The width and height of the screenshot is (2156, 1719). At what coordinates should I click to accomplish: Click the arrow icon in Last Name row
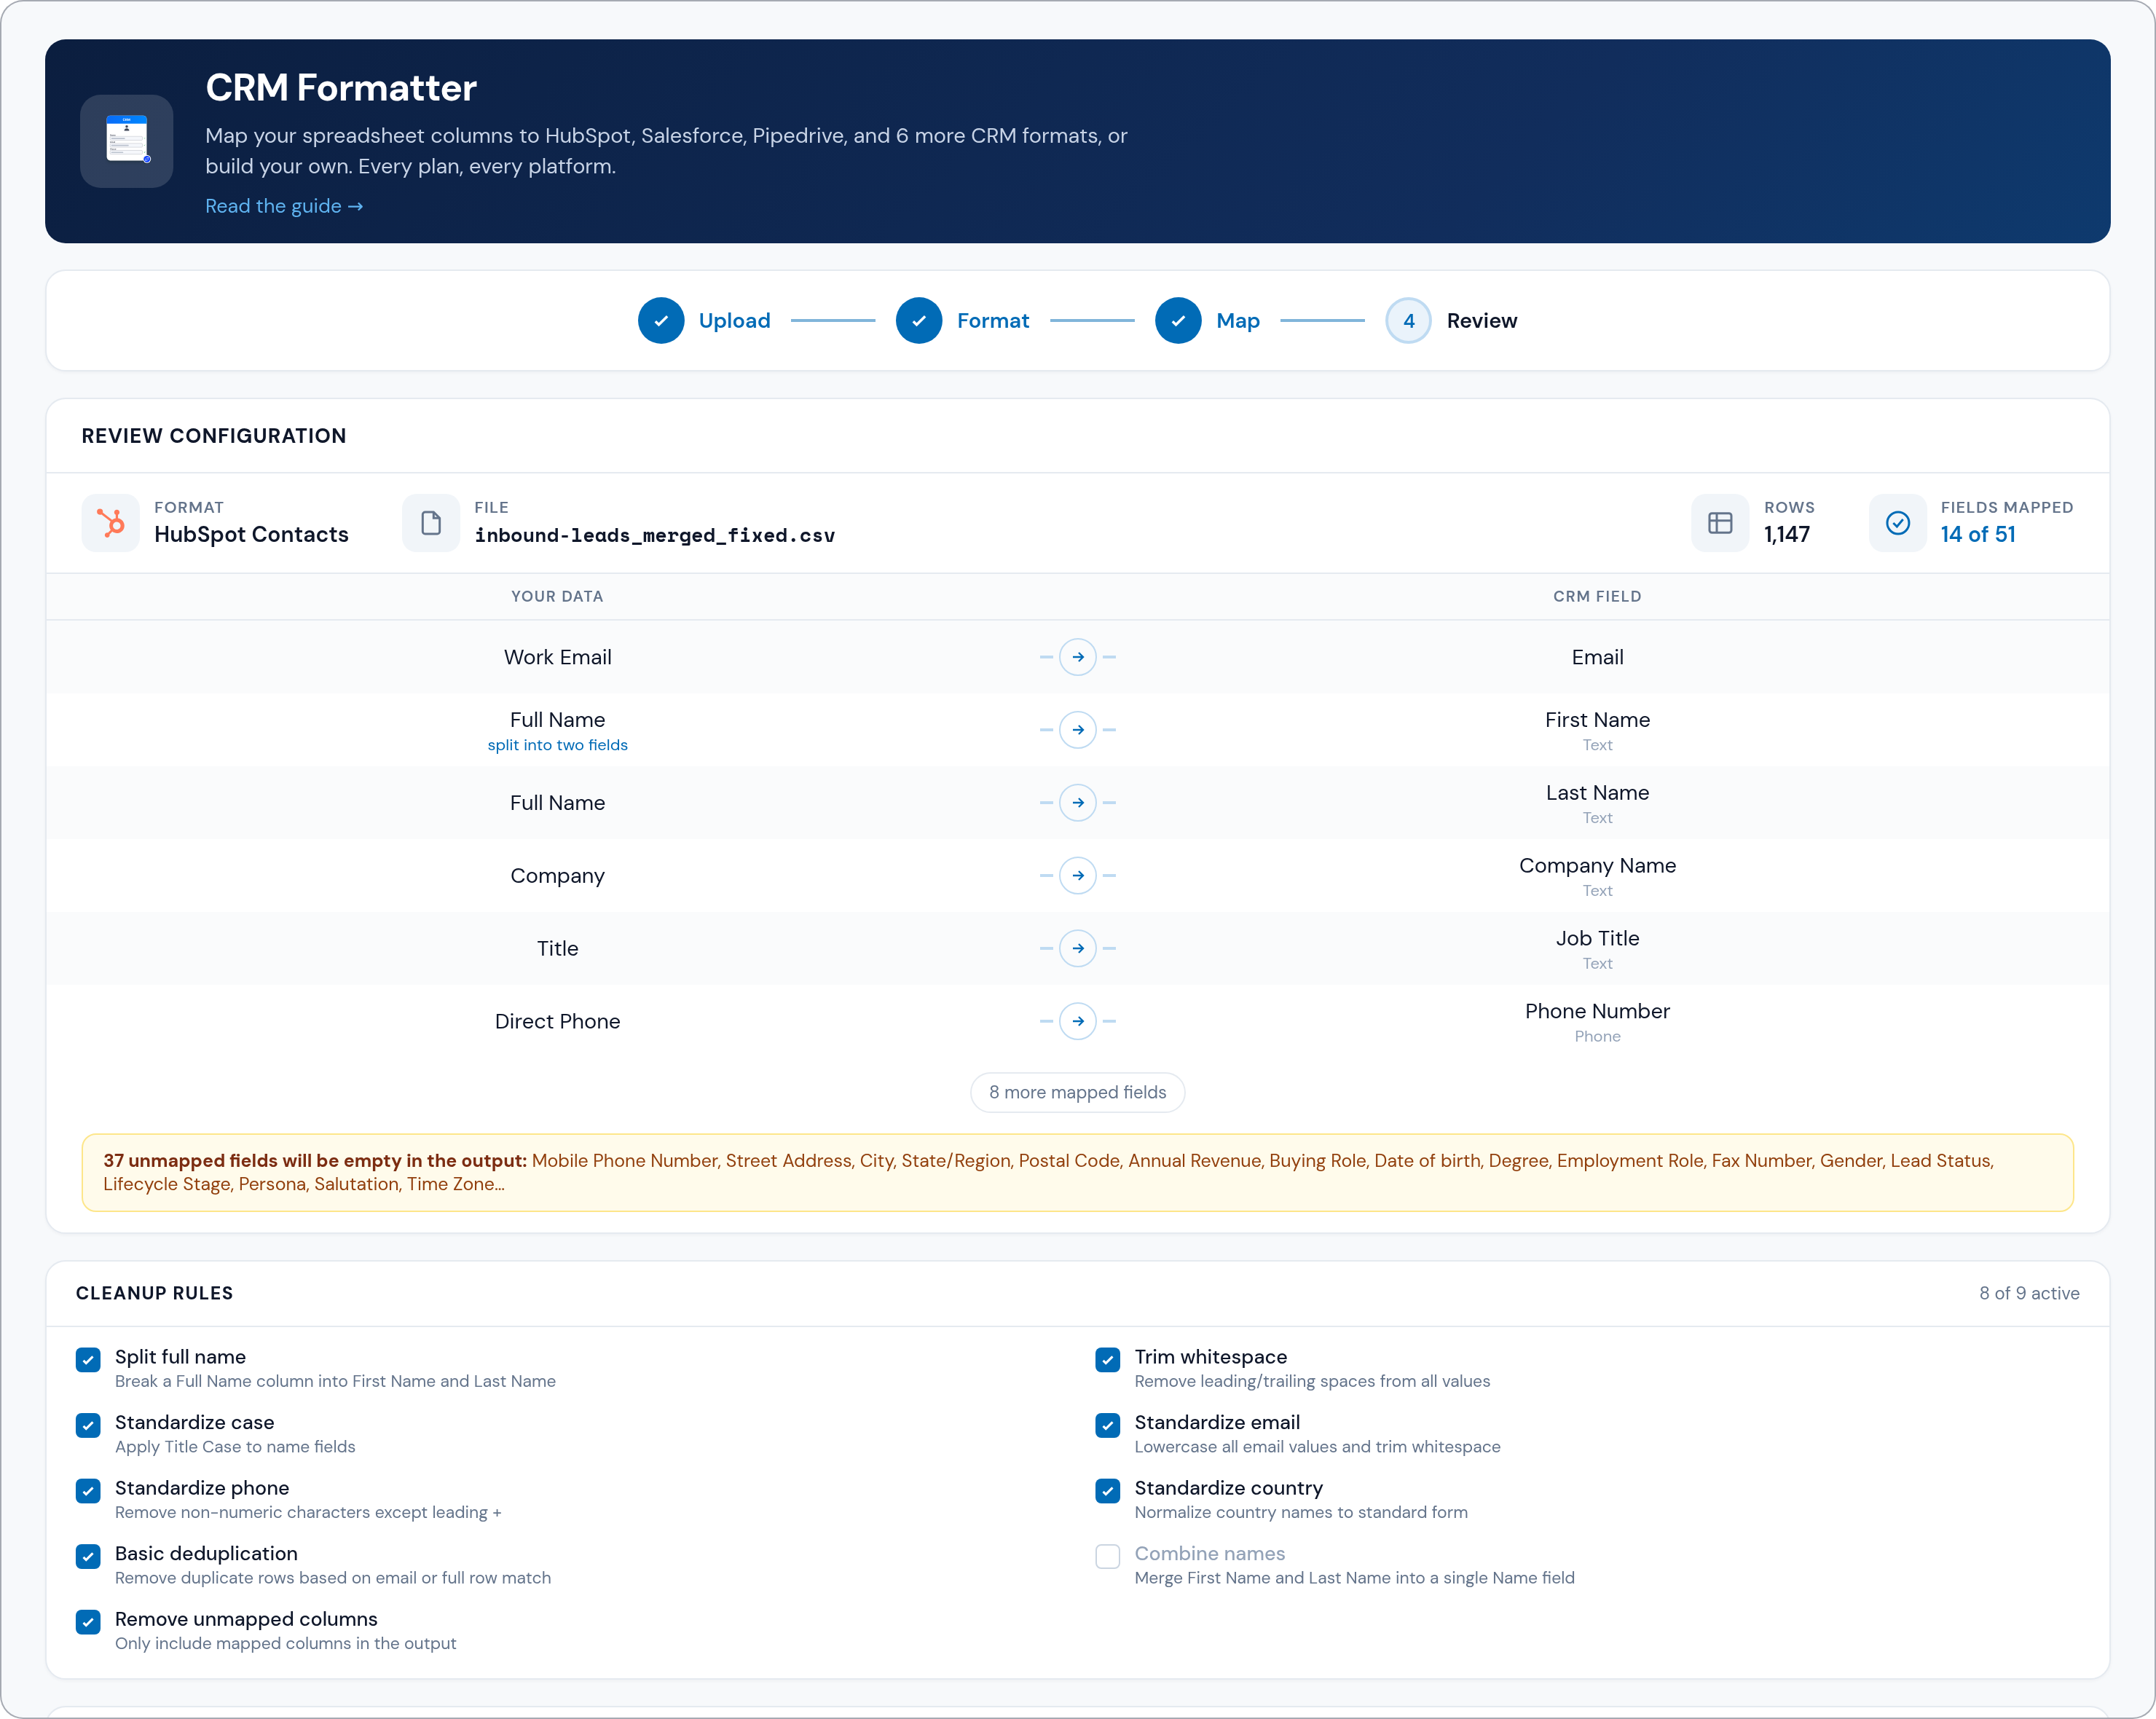point(1078,803)
